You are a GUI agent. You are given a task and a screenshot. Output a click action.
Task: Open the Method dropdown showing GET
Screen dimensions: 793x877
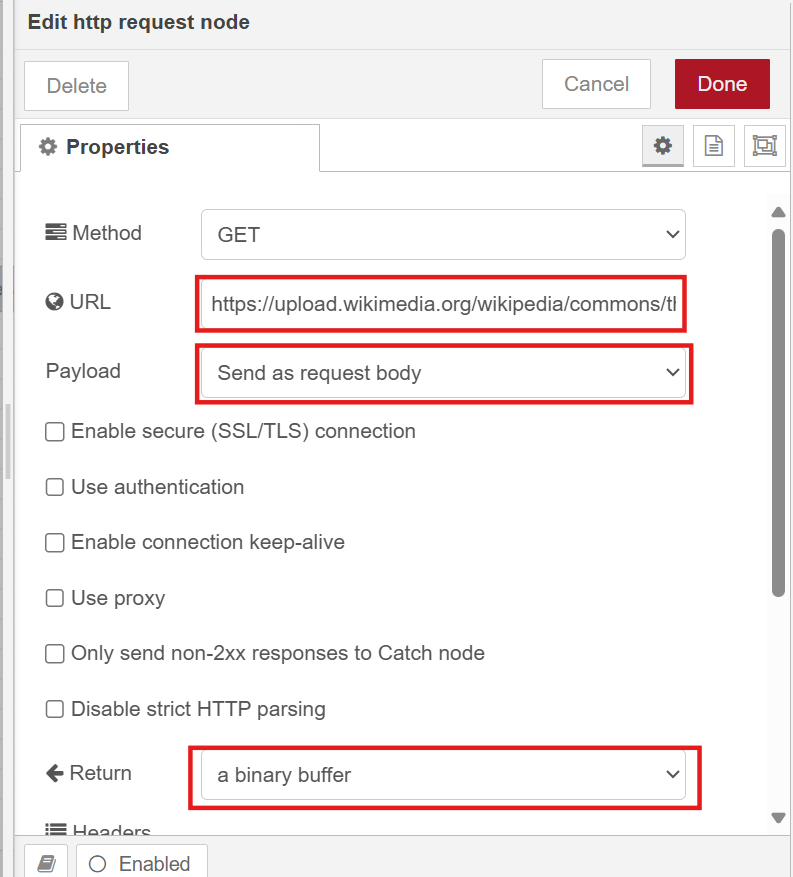click(x=443, y=235)
